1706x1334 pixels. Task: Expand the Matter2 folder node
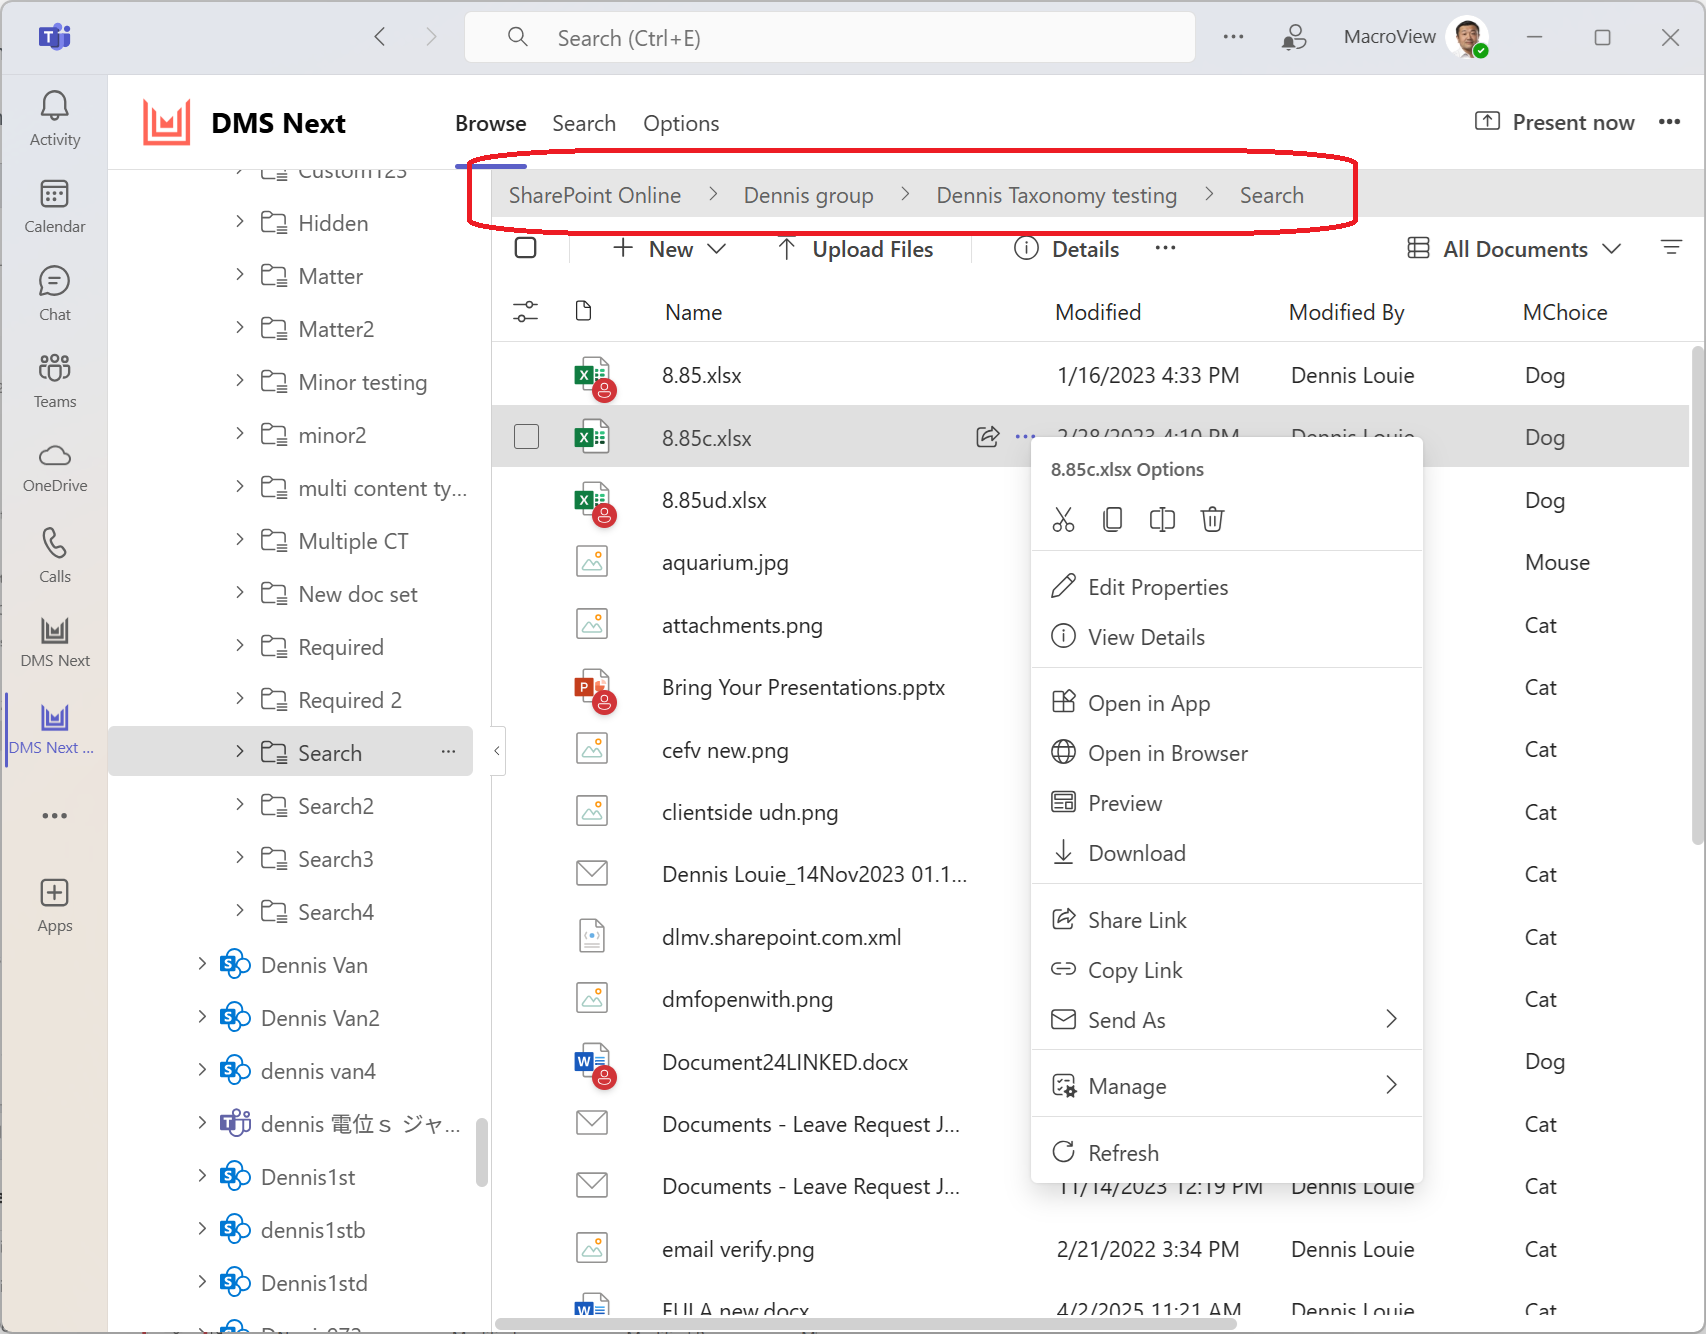click(240, 327)
